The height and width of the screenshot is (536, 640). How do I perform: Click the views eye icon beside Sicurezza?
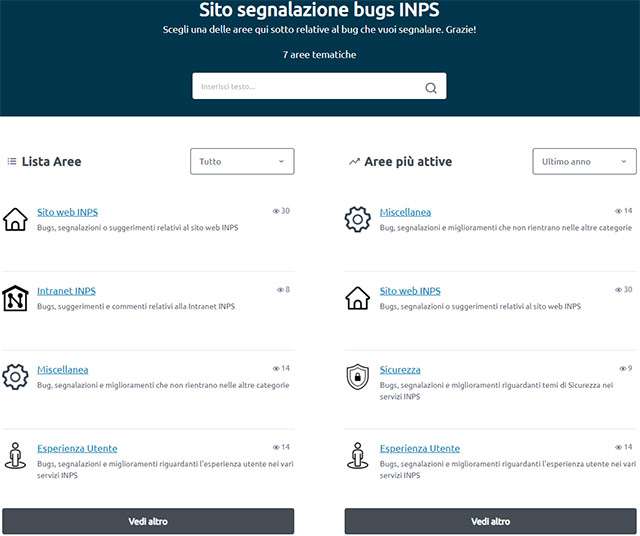[621, 369]
